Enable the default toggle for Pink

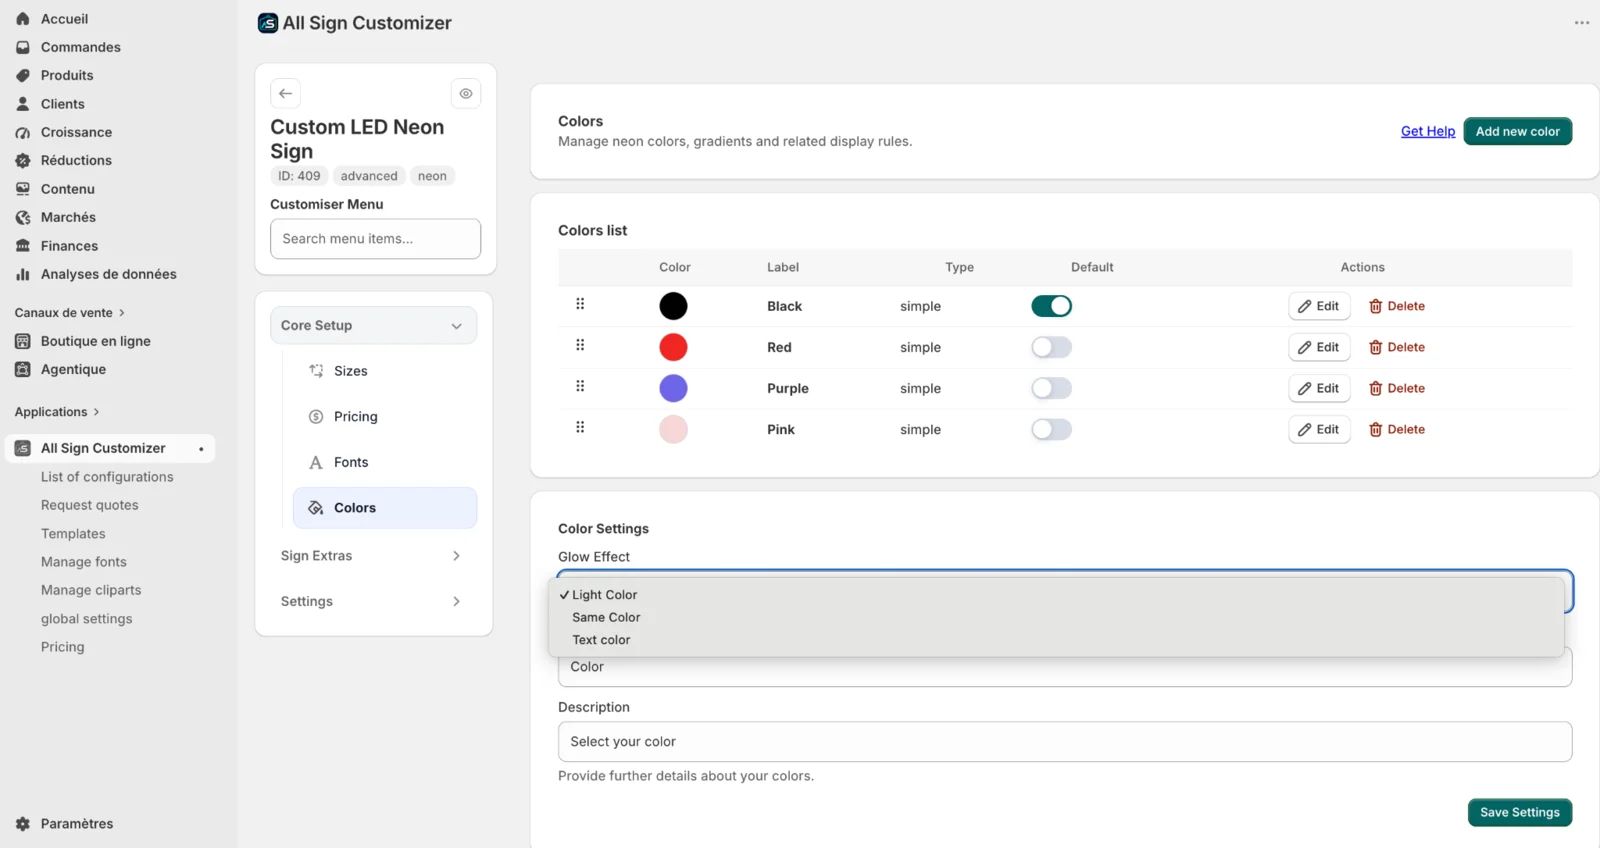click(x=1052, y=429)
